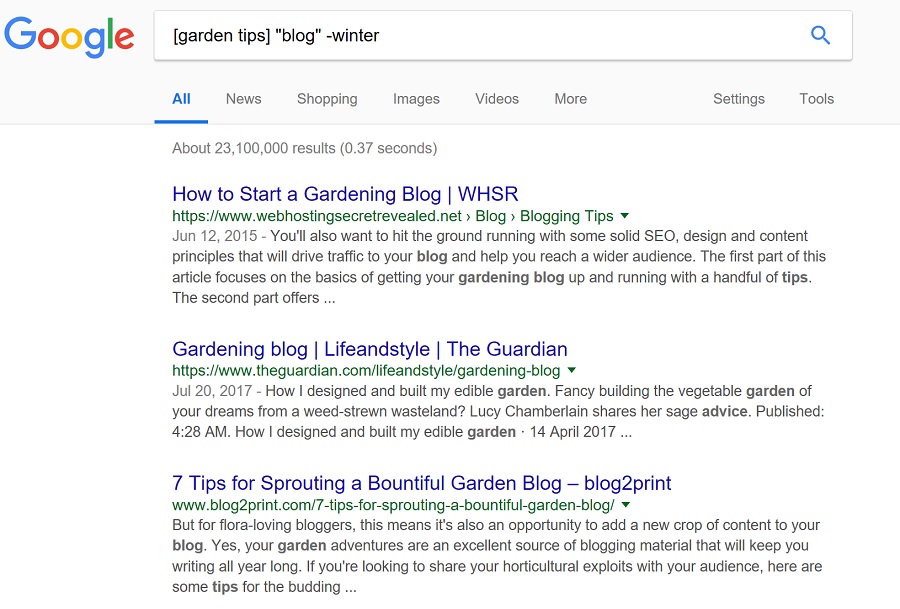Open 'How to Start a Gardening Blog' result
The width and height of the screenshot is (900, 609).
(345, 194)
